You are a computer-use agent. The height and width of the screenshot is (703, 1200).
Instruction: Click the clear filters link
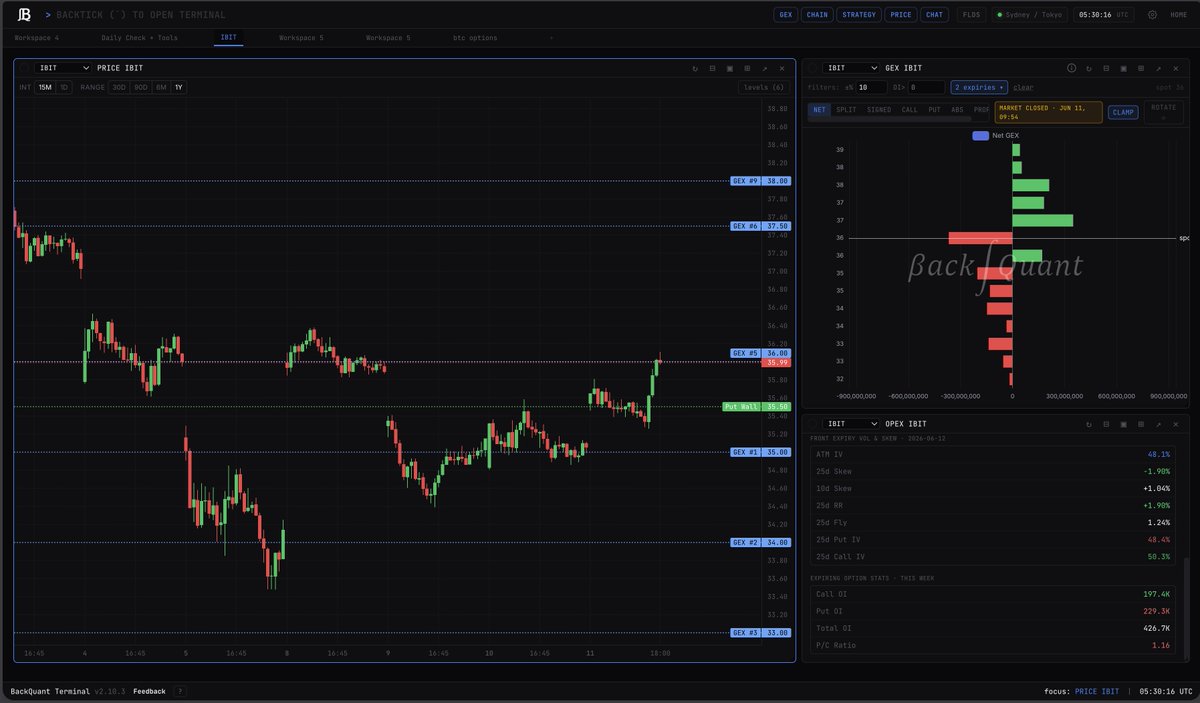click(1023, 87)
